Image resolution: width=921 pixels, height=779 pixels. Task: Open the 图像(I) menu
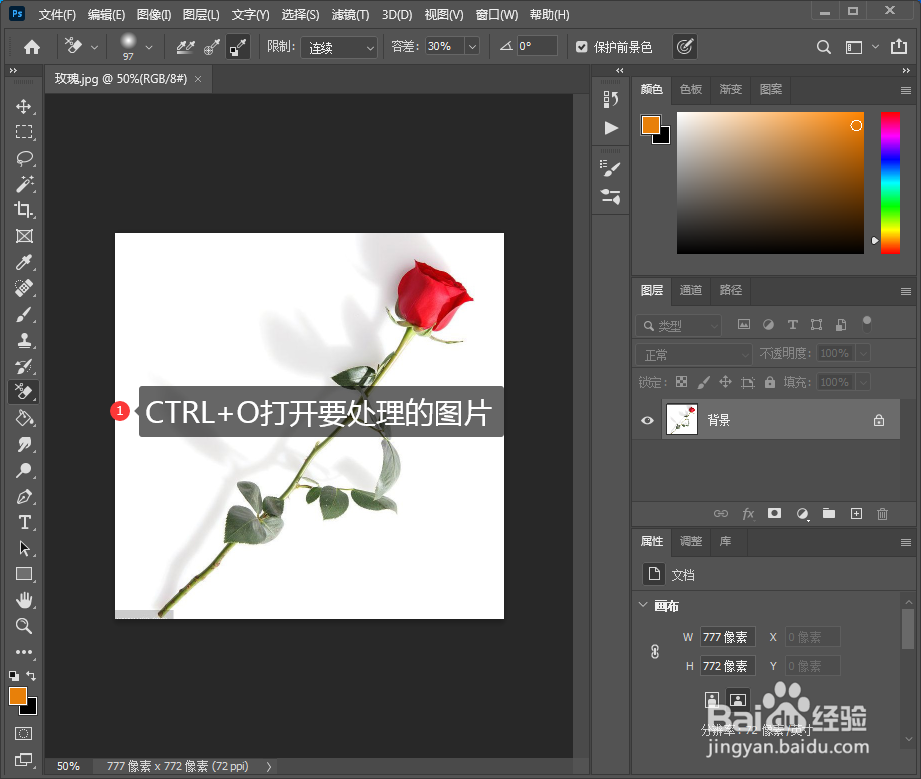(x=154, y=15)
